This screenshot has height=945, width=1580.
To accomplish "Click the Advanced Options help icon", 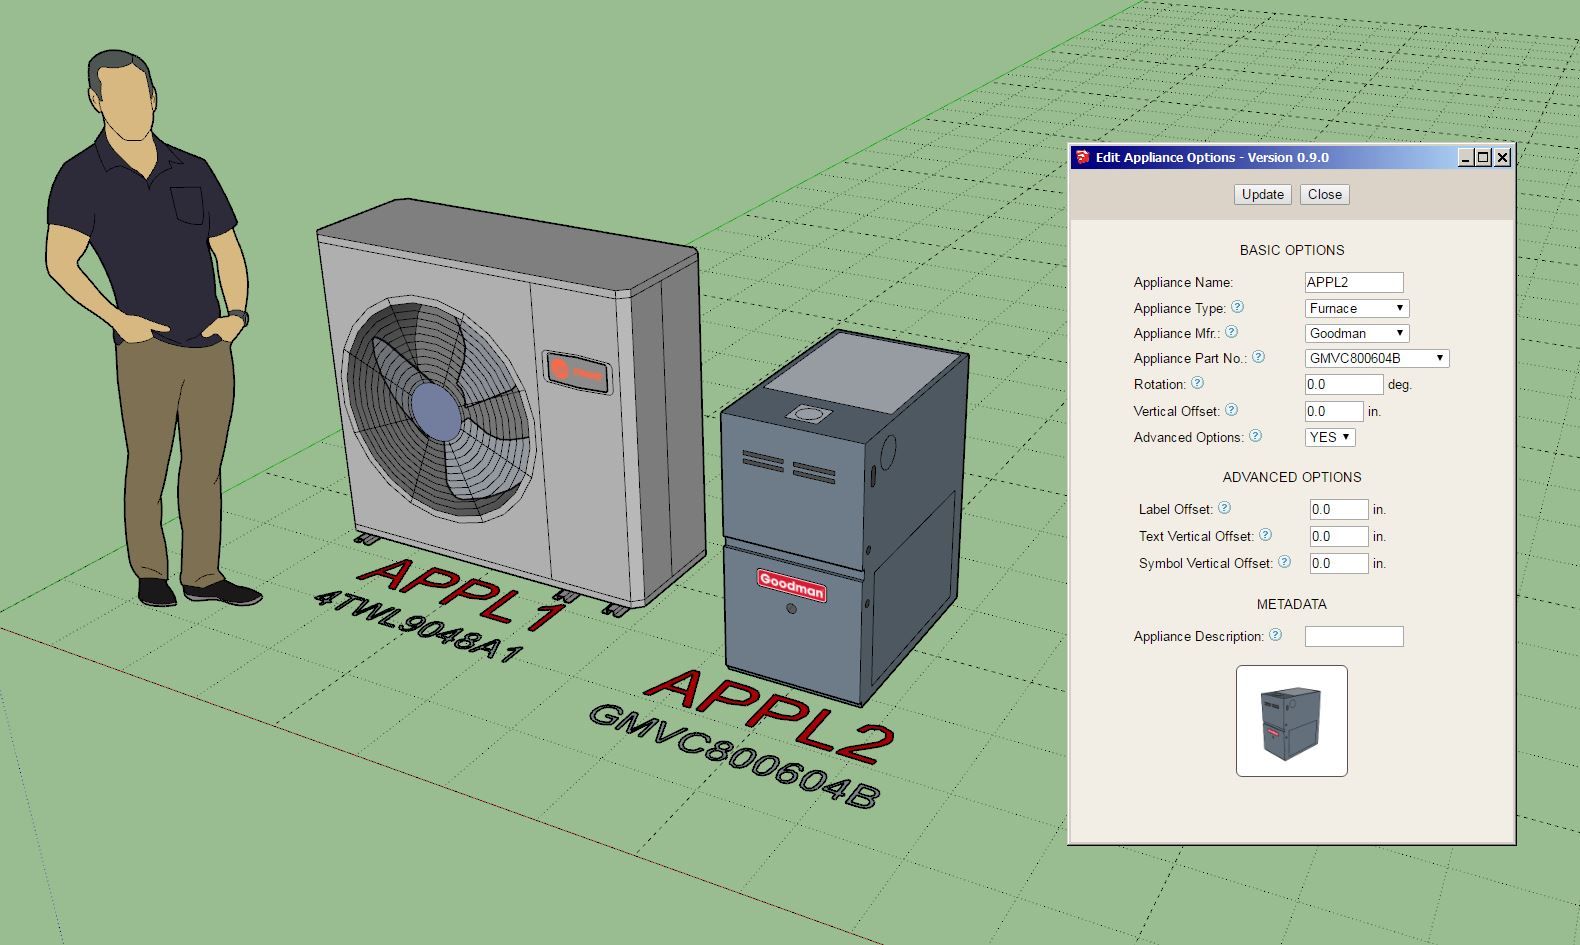I will [x=1256, y=436].
